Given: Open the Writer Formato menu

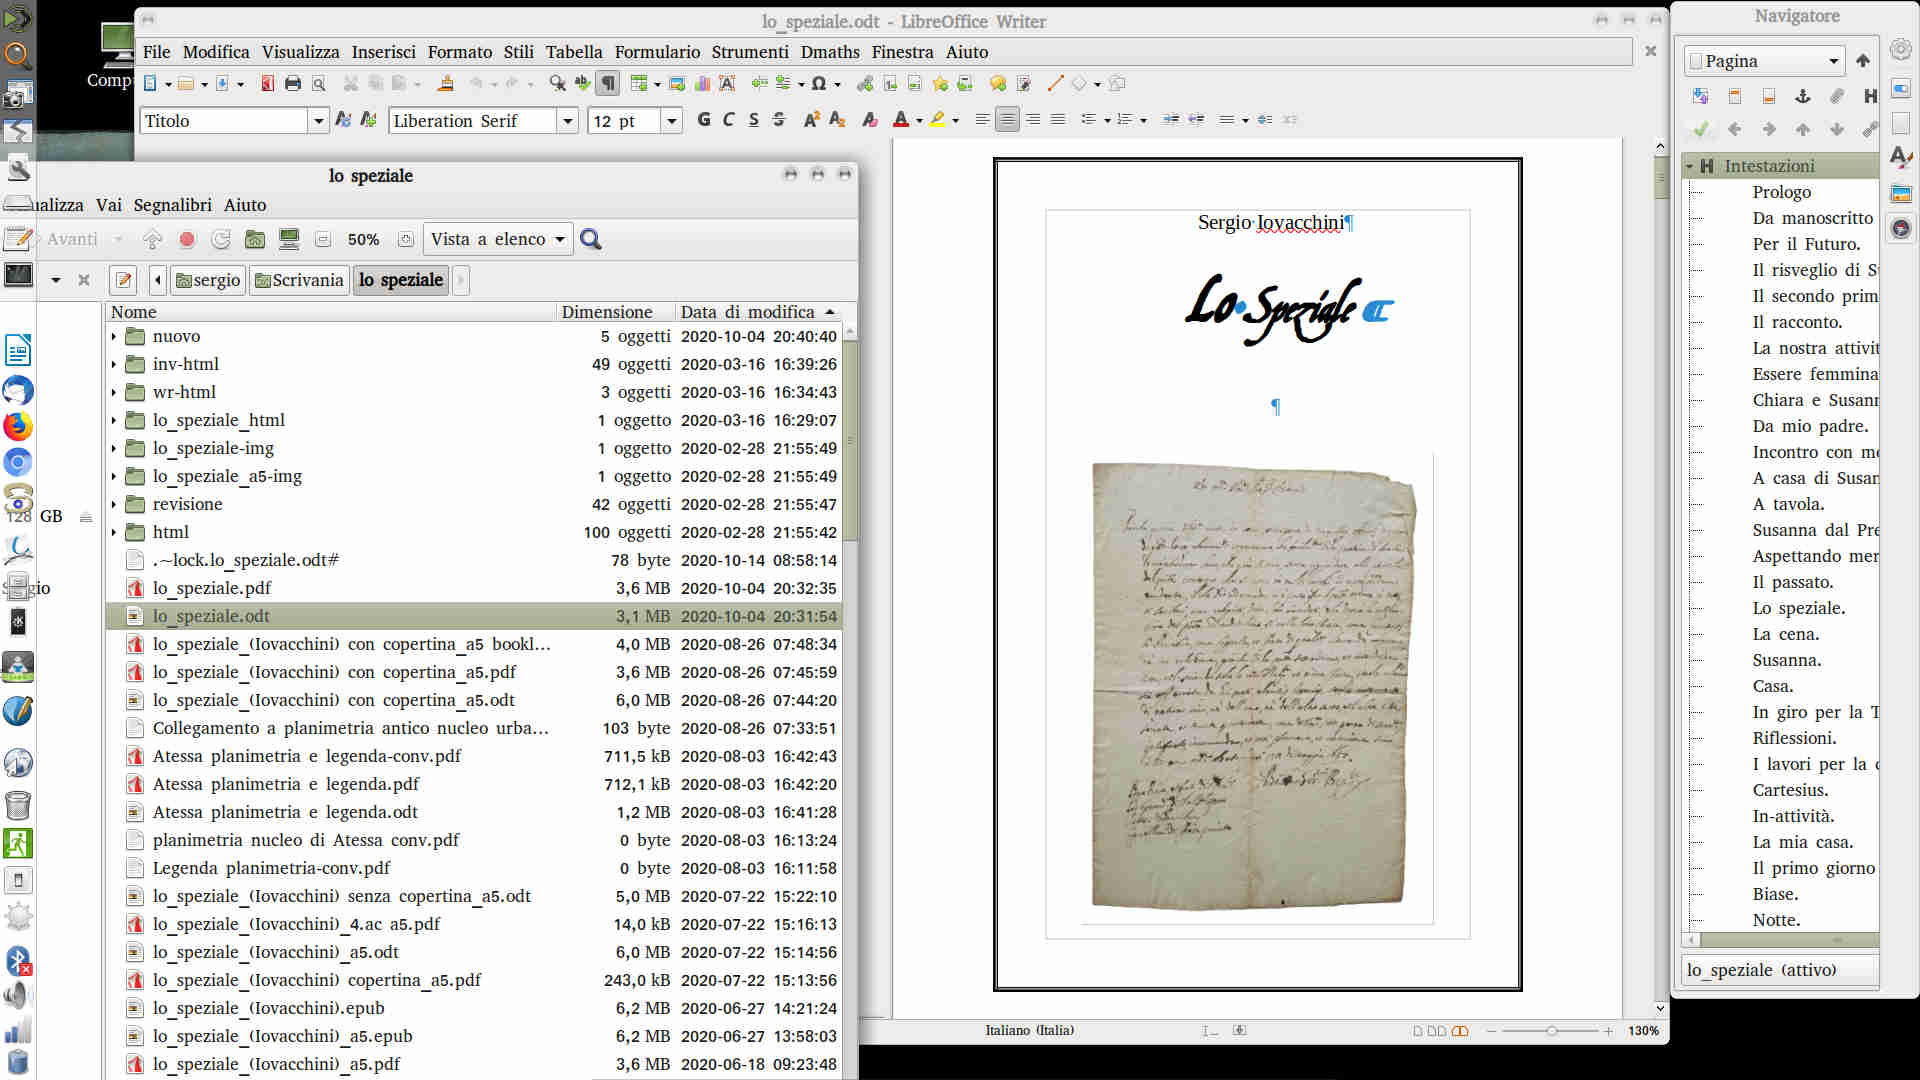Looking at the screenshot, I should coord(459,52).
